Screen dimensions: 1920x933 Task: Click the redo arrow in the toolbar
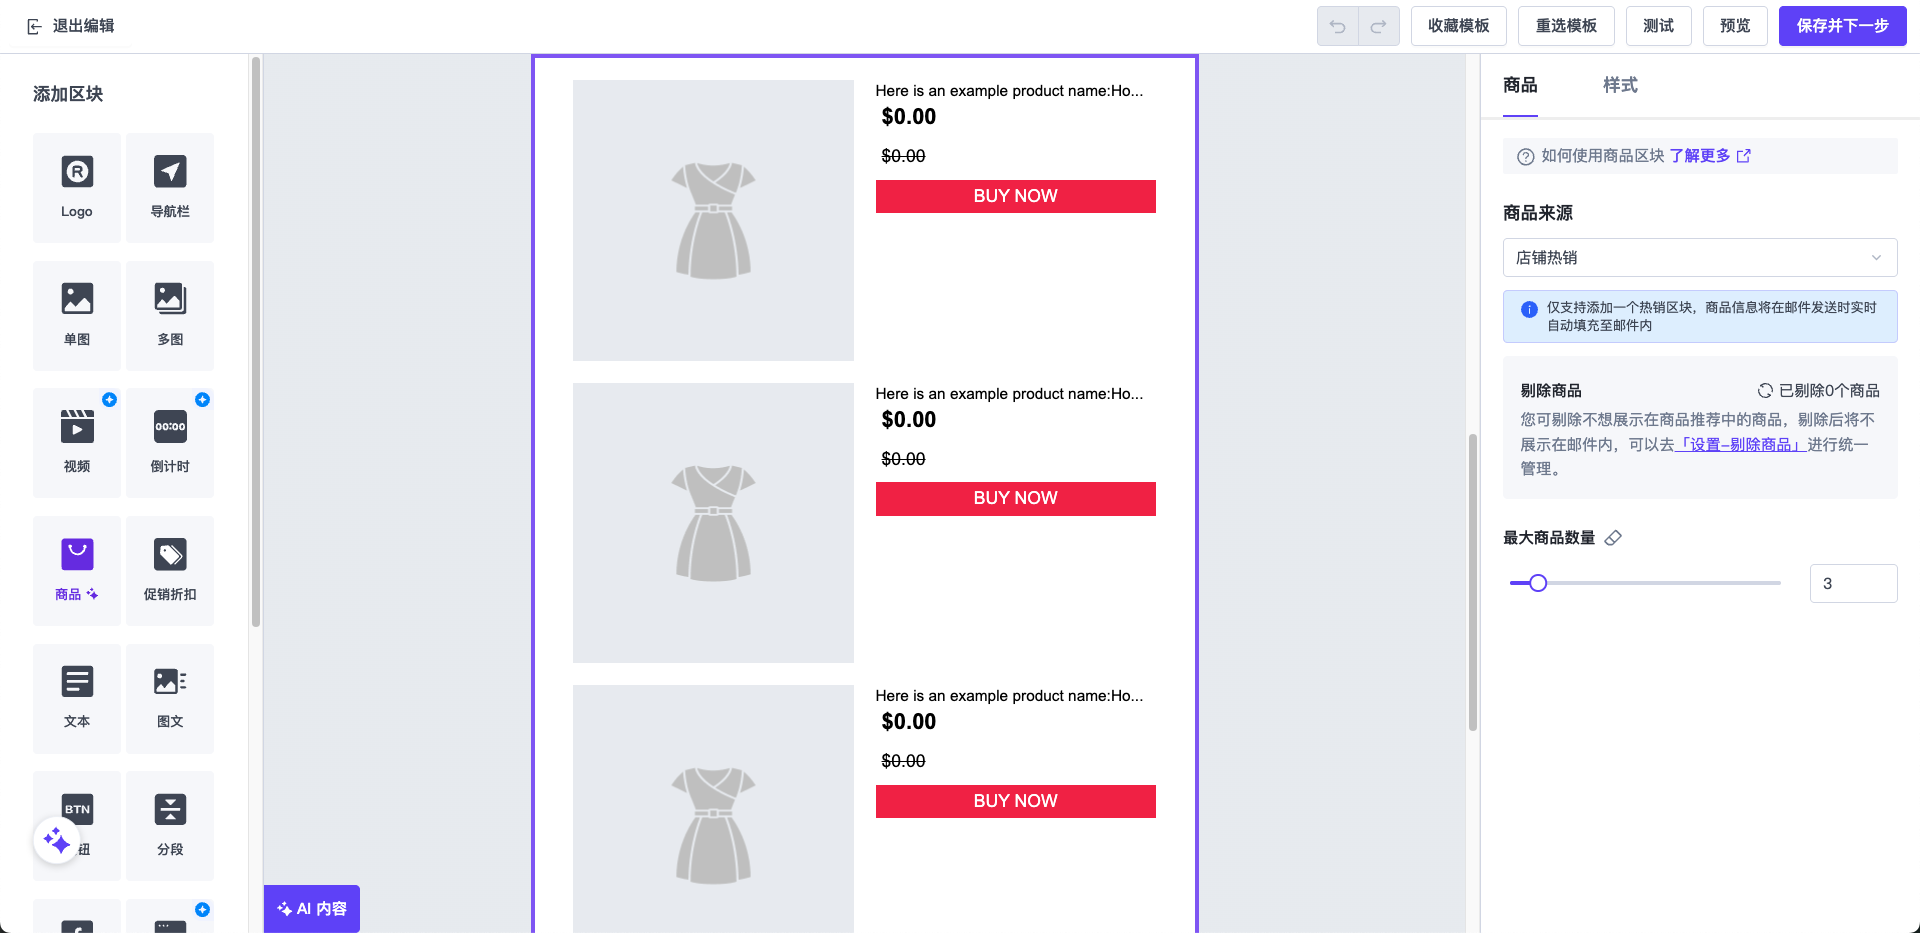(x=1378, y=26)
